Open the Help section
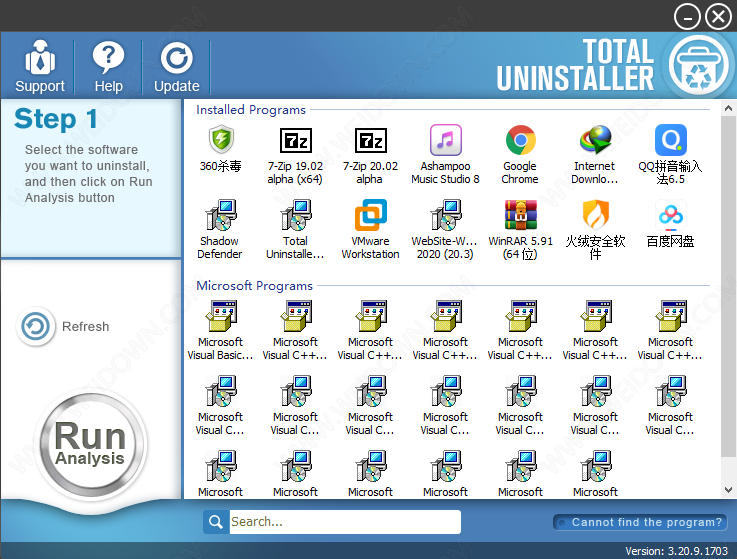Image resolution: width=737 pixels, height=559 pixels. [x=109, y=66]
